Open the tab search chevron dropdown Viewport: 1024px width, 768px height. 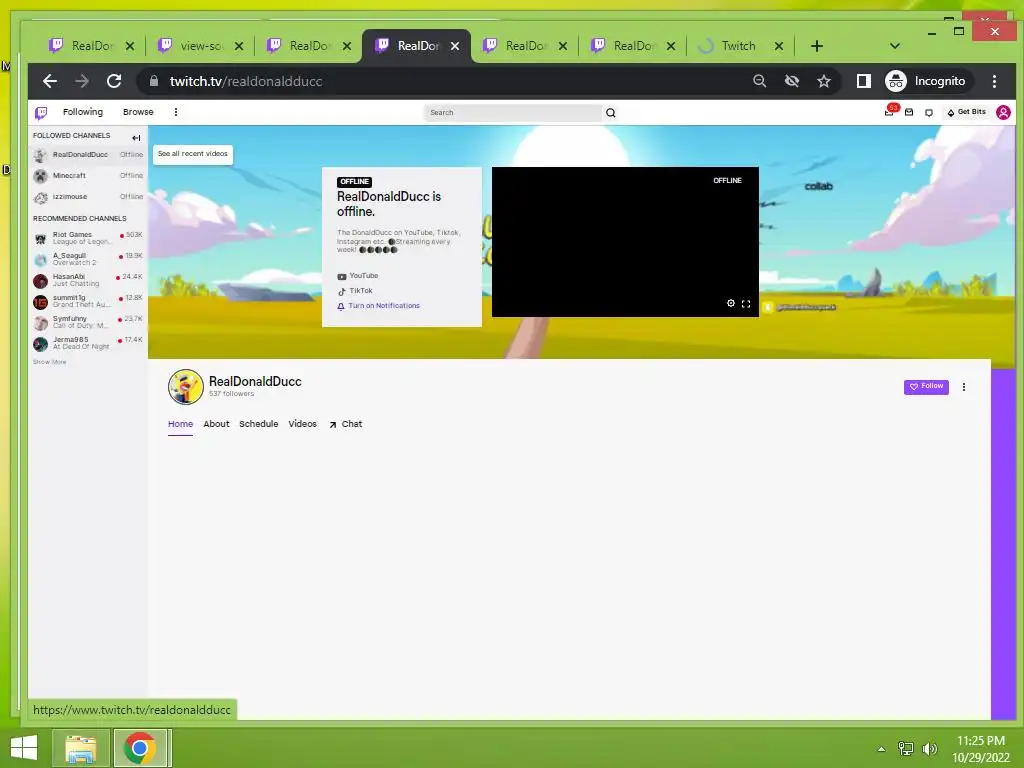[x=895, y=46]
